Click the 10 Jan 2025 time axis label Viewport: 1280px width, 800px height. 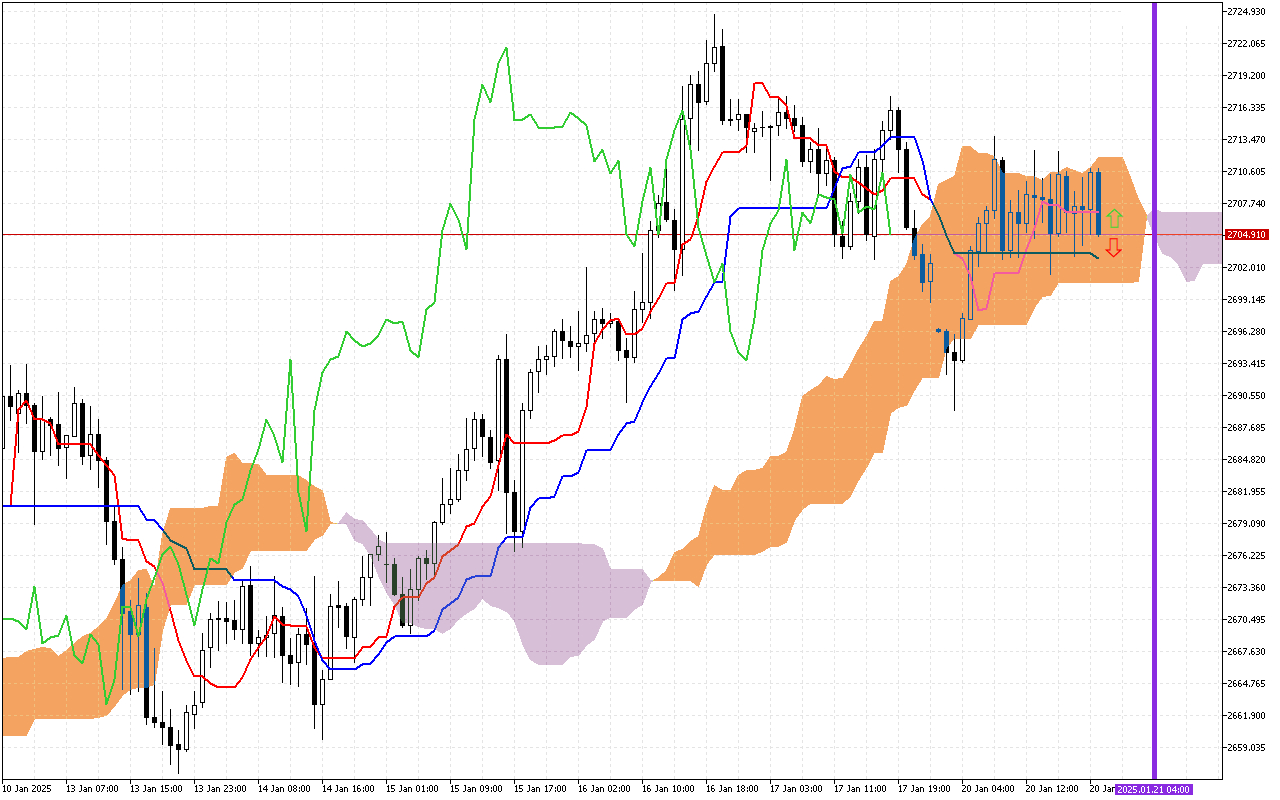click(27, 789)
